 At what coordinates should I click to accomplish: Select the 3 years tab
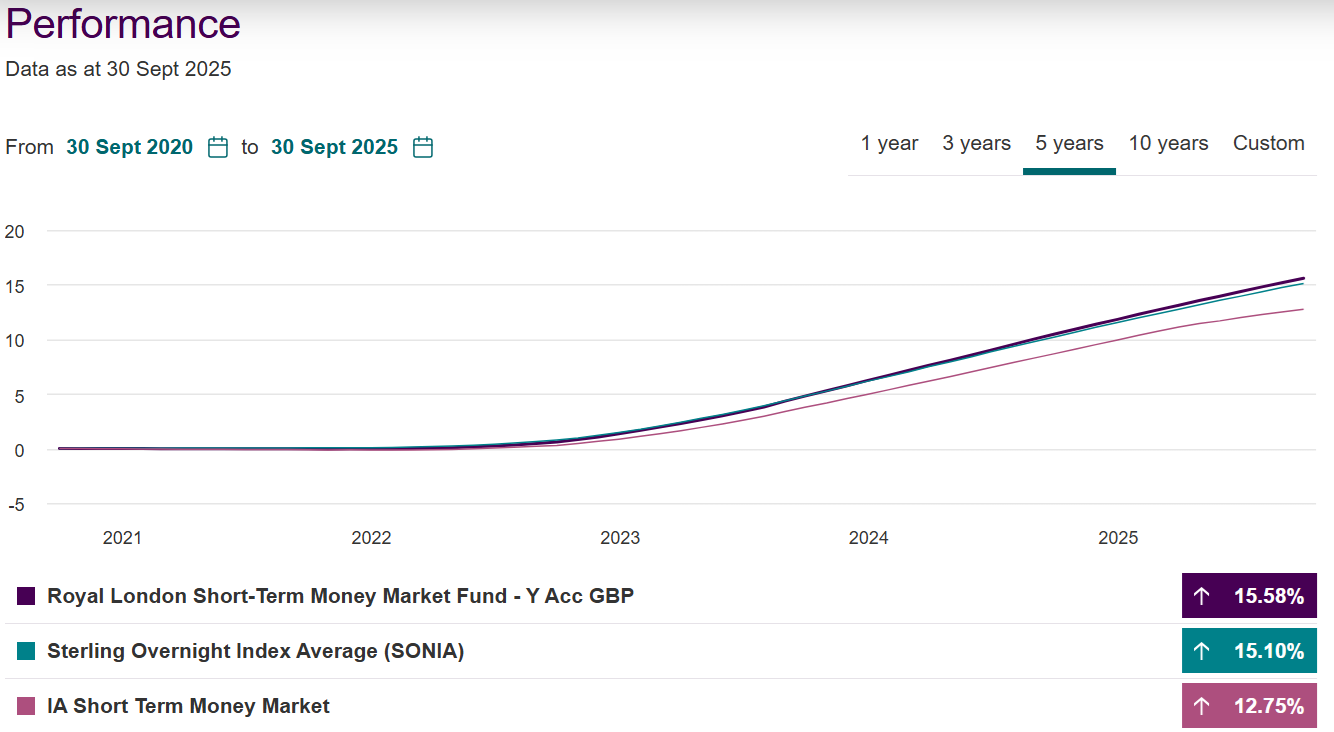976,144
